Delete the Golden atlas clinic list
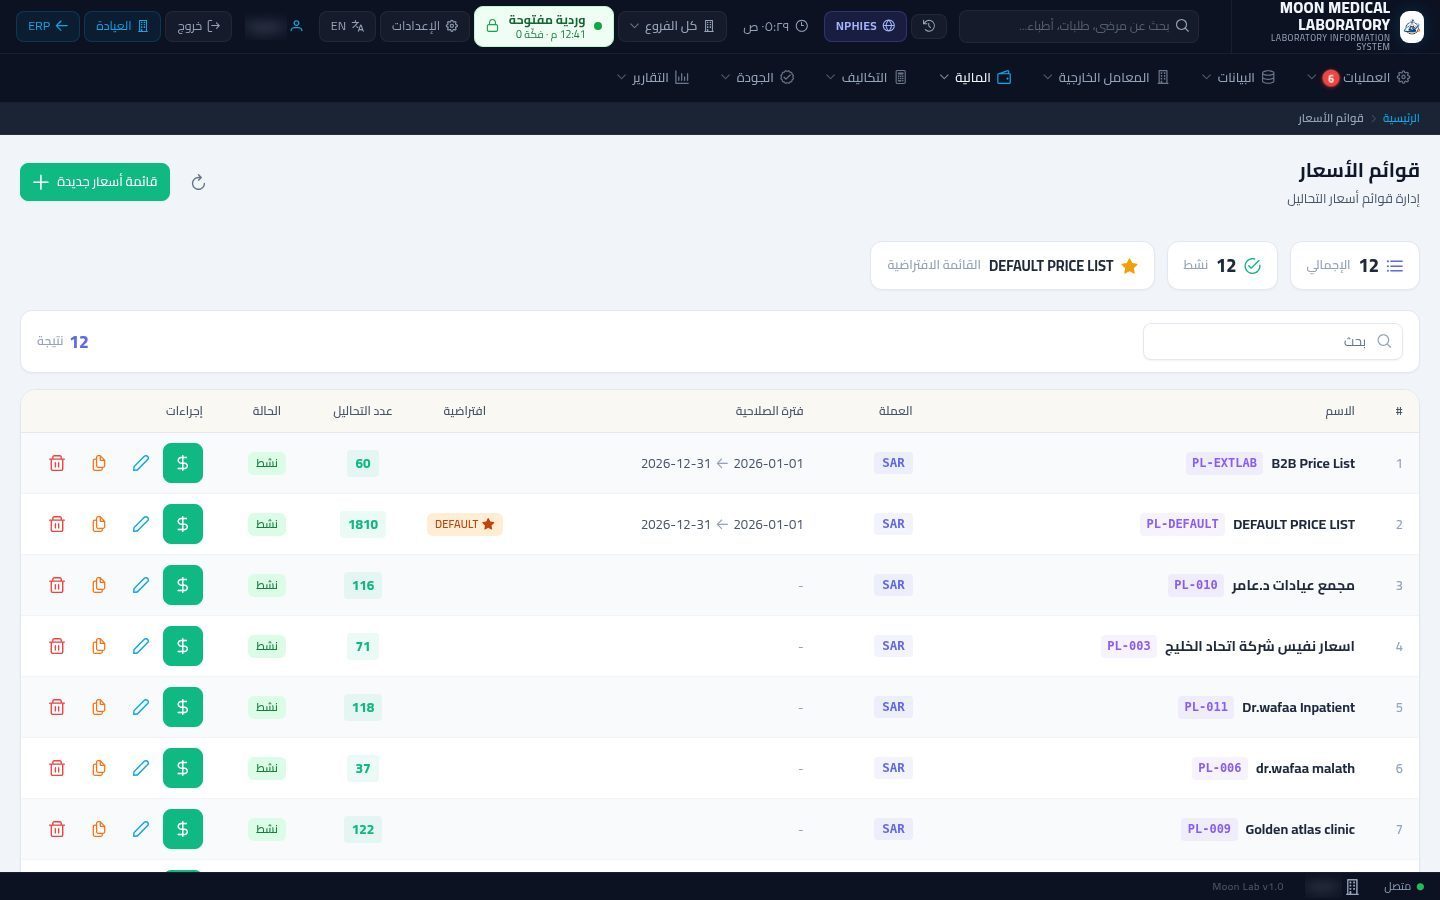The height and width of the screenshot is (900, 1440). point(57,829)
